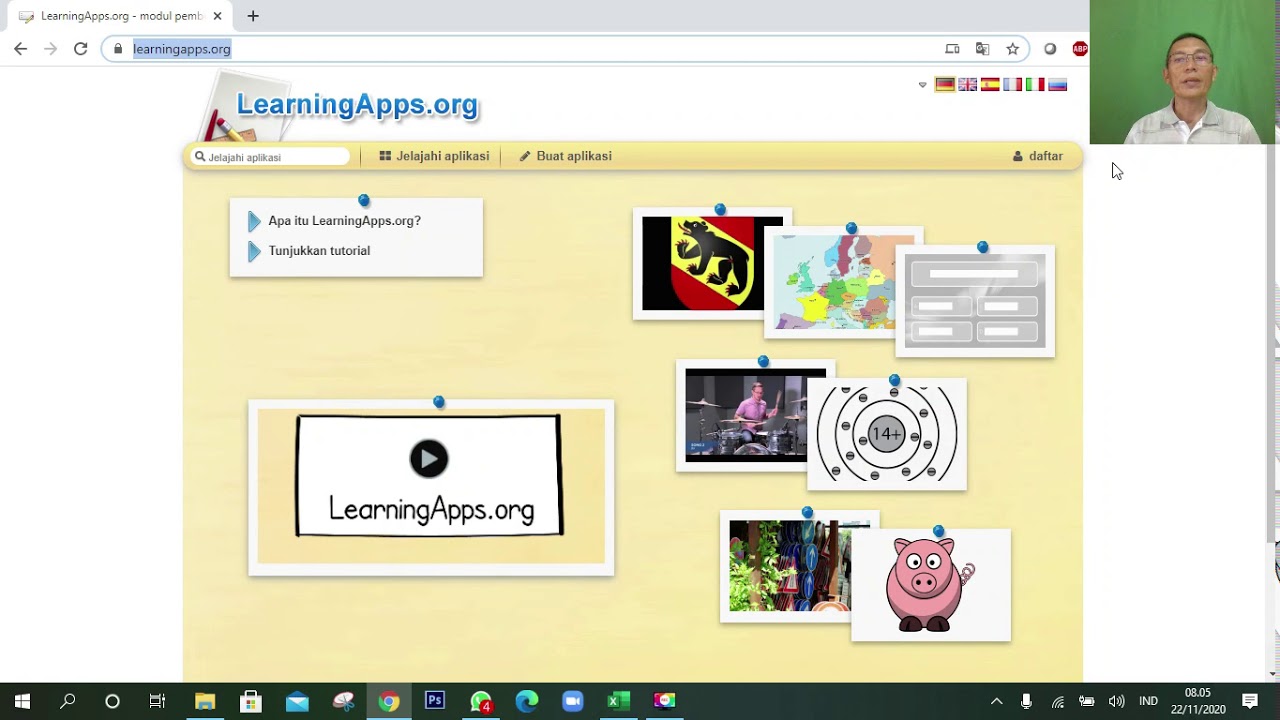
Task: Open the drummer video thumbnail
Action: click(745, 416)
